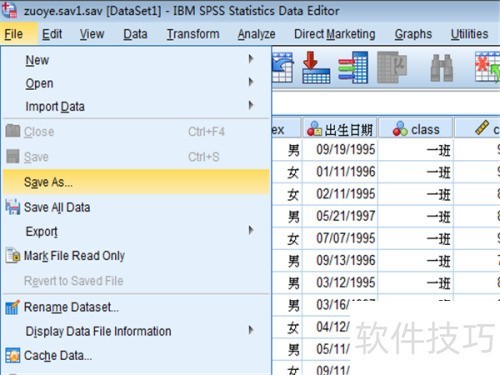Click 男 in the 09/19/1995 row
This screenshot has width=500, height=375.
pos(293,150)
